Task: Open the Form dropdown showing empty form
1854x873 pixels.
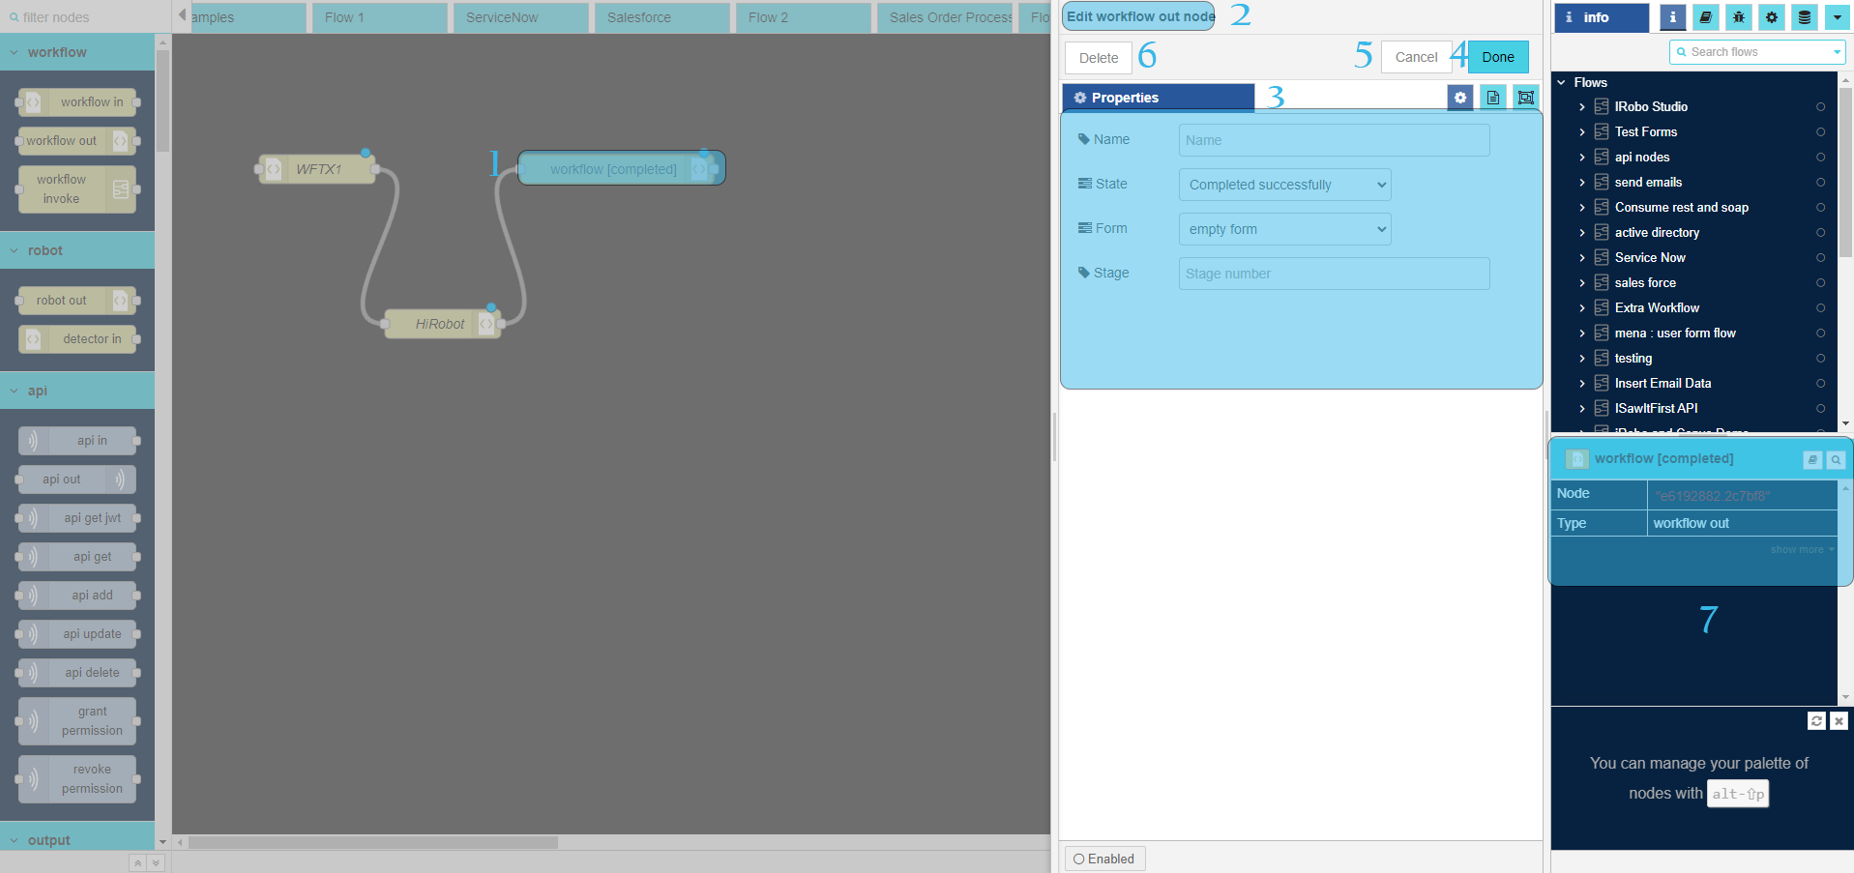Action: click(x=1285, y=229)
